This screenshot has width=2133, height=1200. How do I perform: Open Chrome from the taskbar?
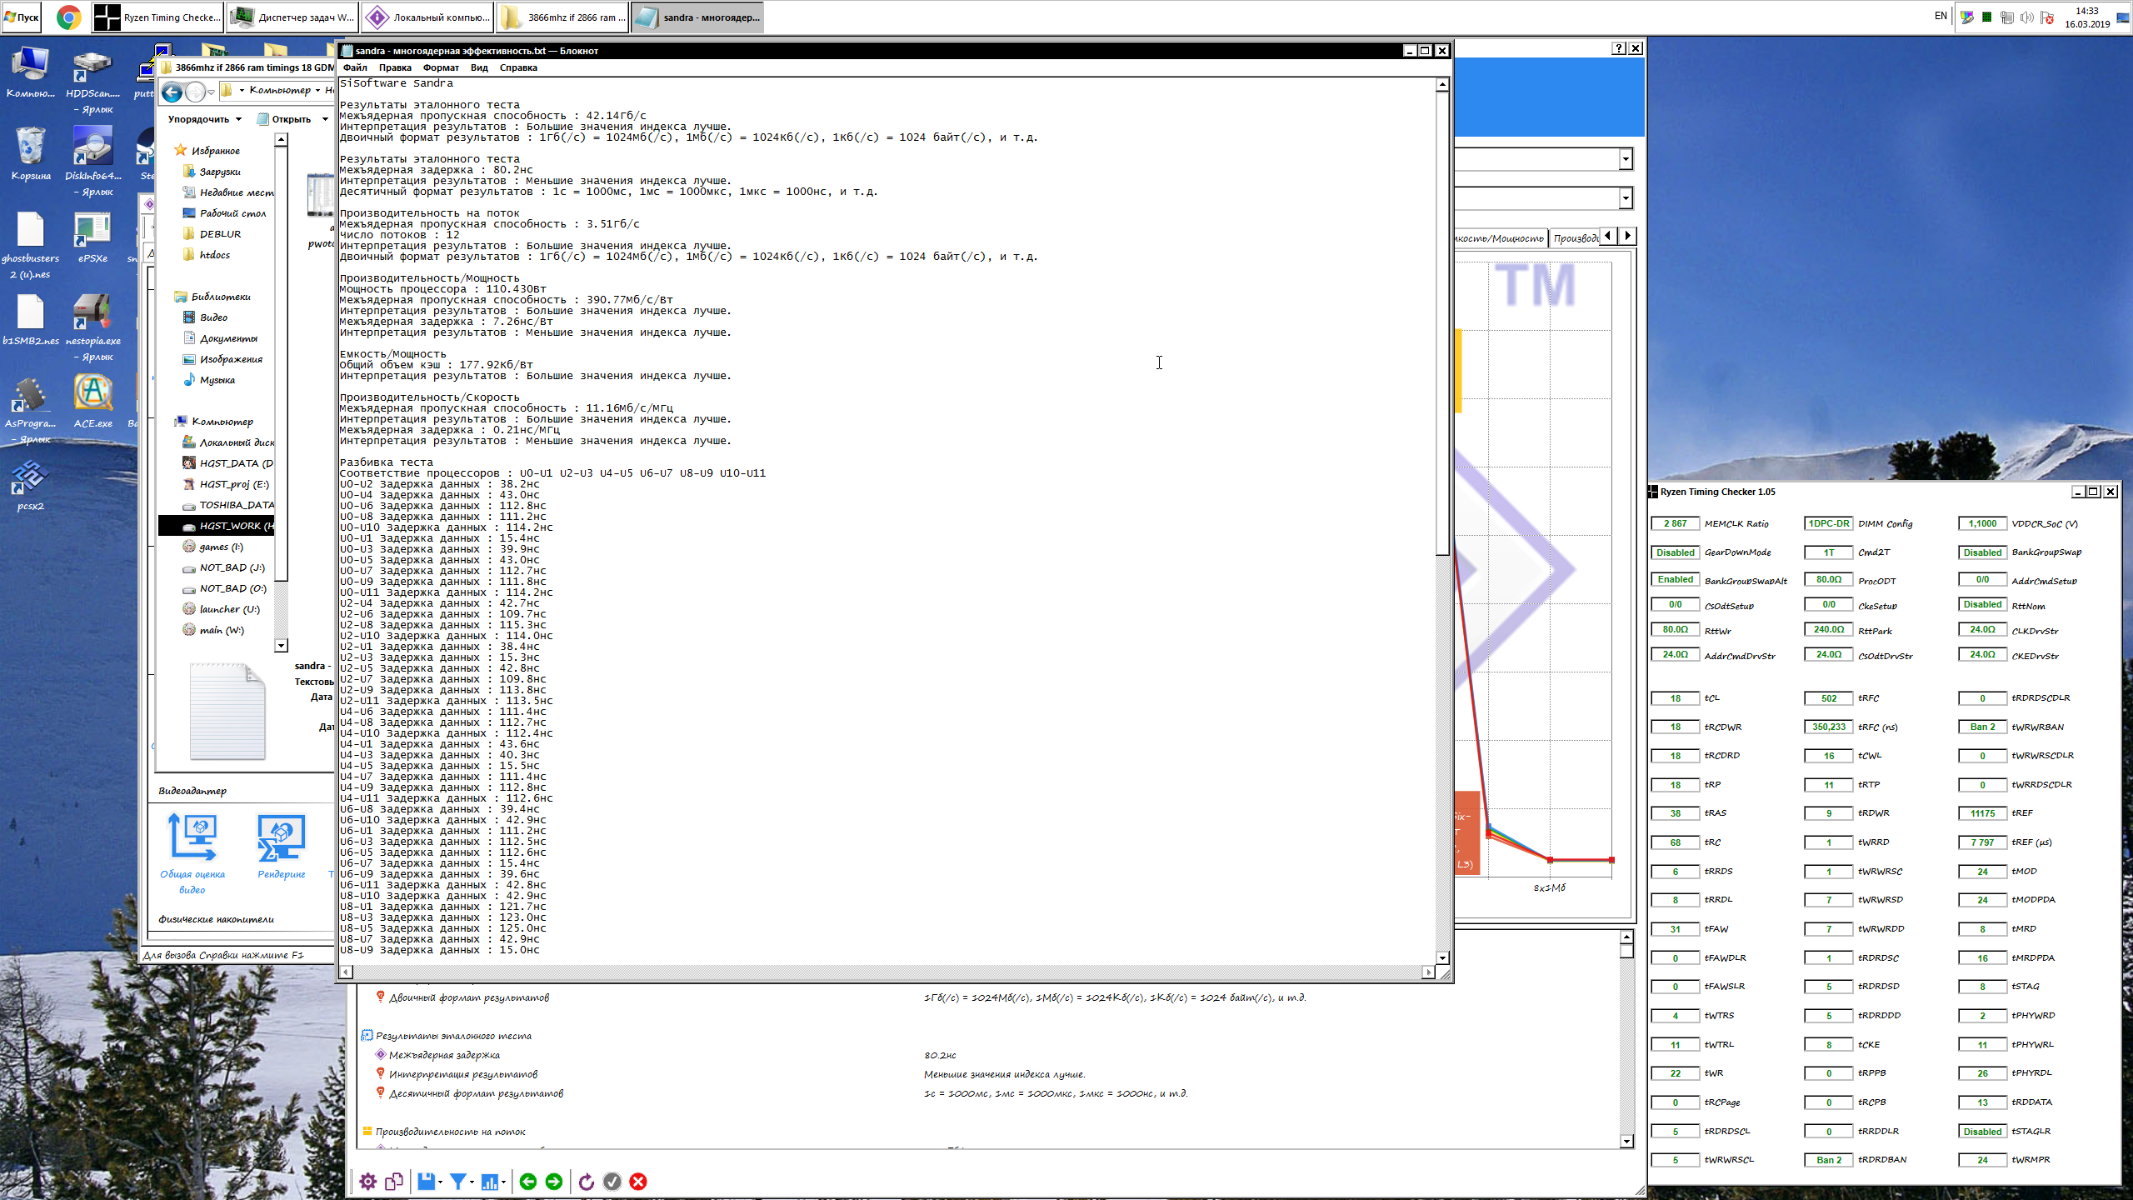tap(68, 17)
